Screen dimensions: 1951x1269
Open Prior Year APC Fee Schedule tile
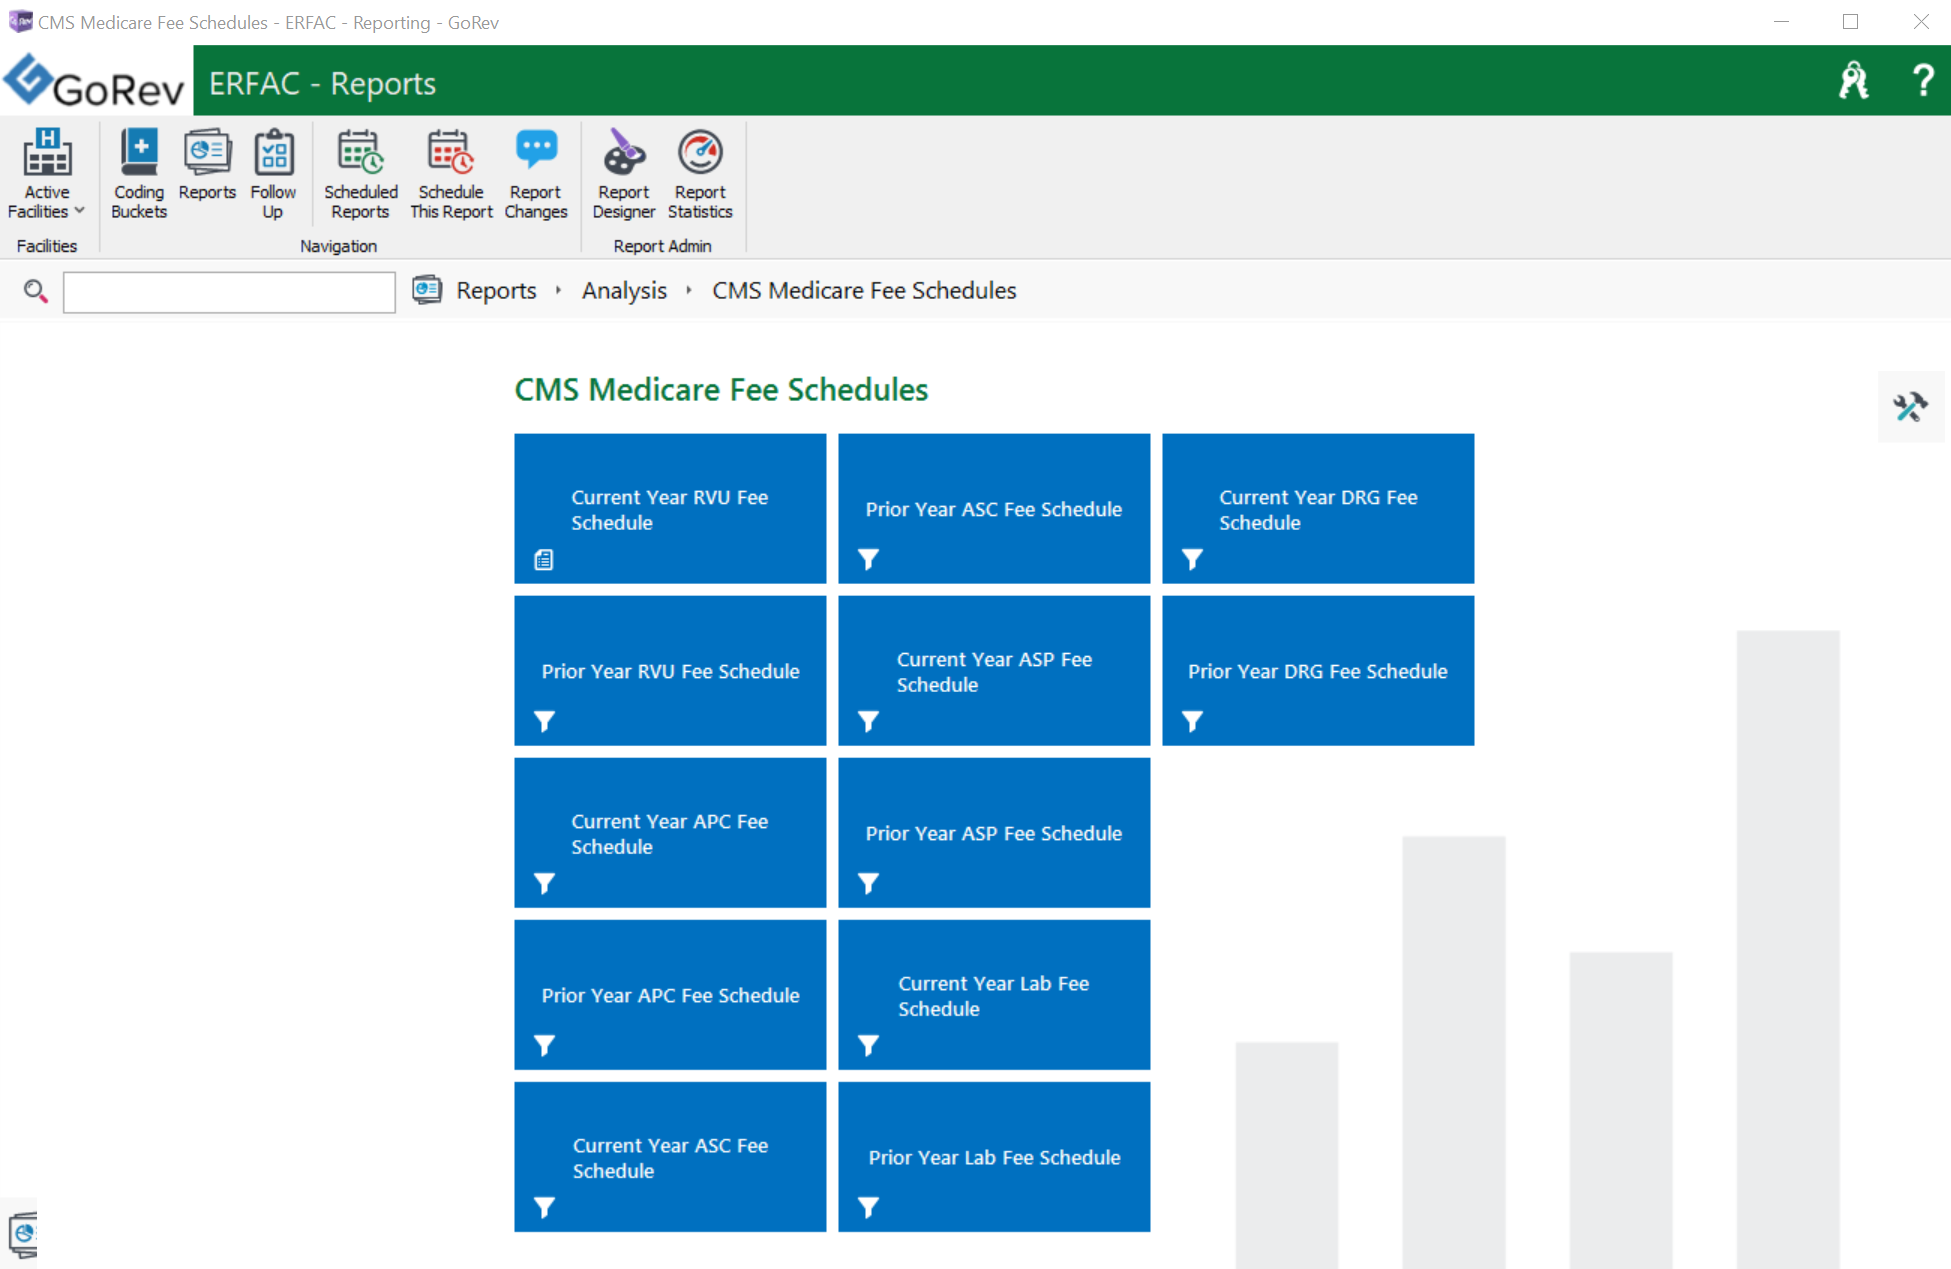tap(670, 994)
